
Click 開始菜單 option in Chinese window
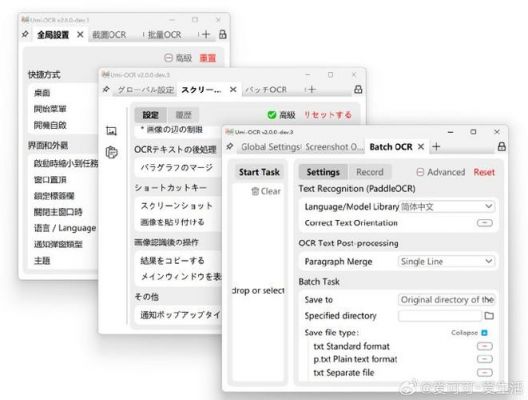pyautogui.click(x=50, y=109)
